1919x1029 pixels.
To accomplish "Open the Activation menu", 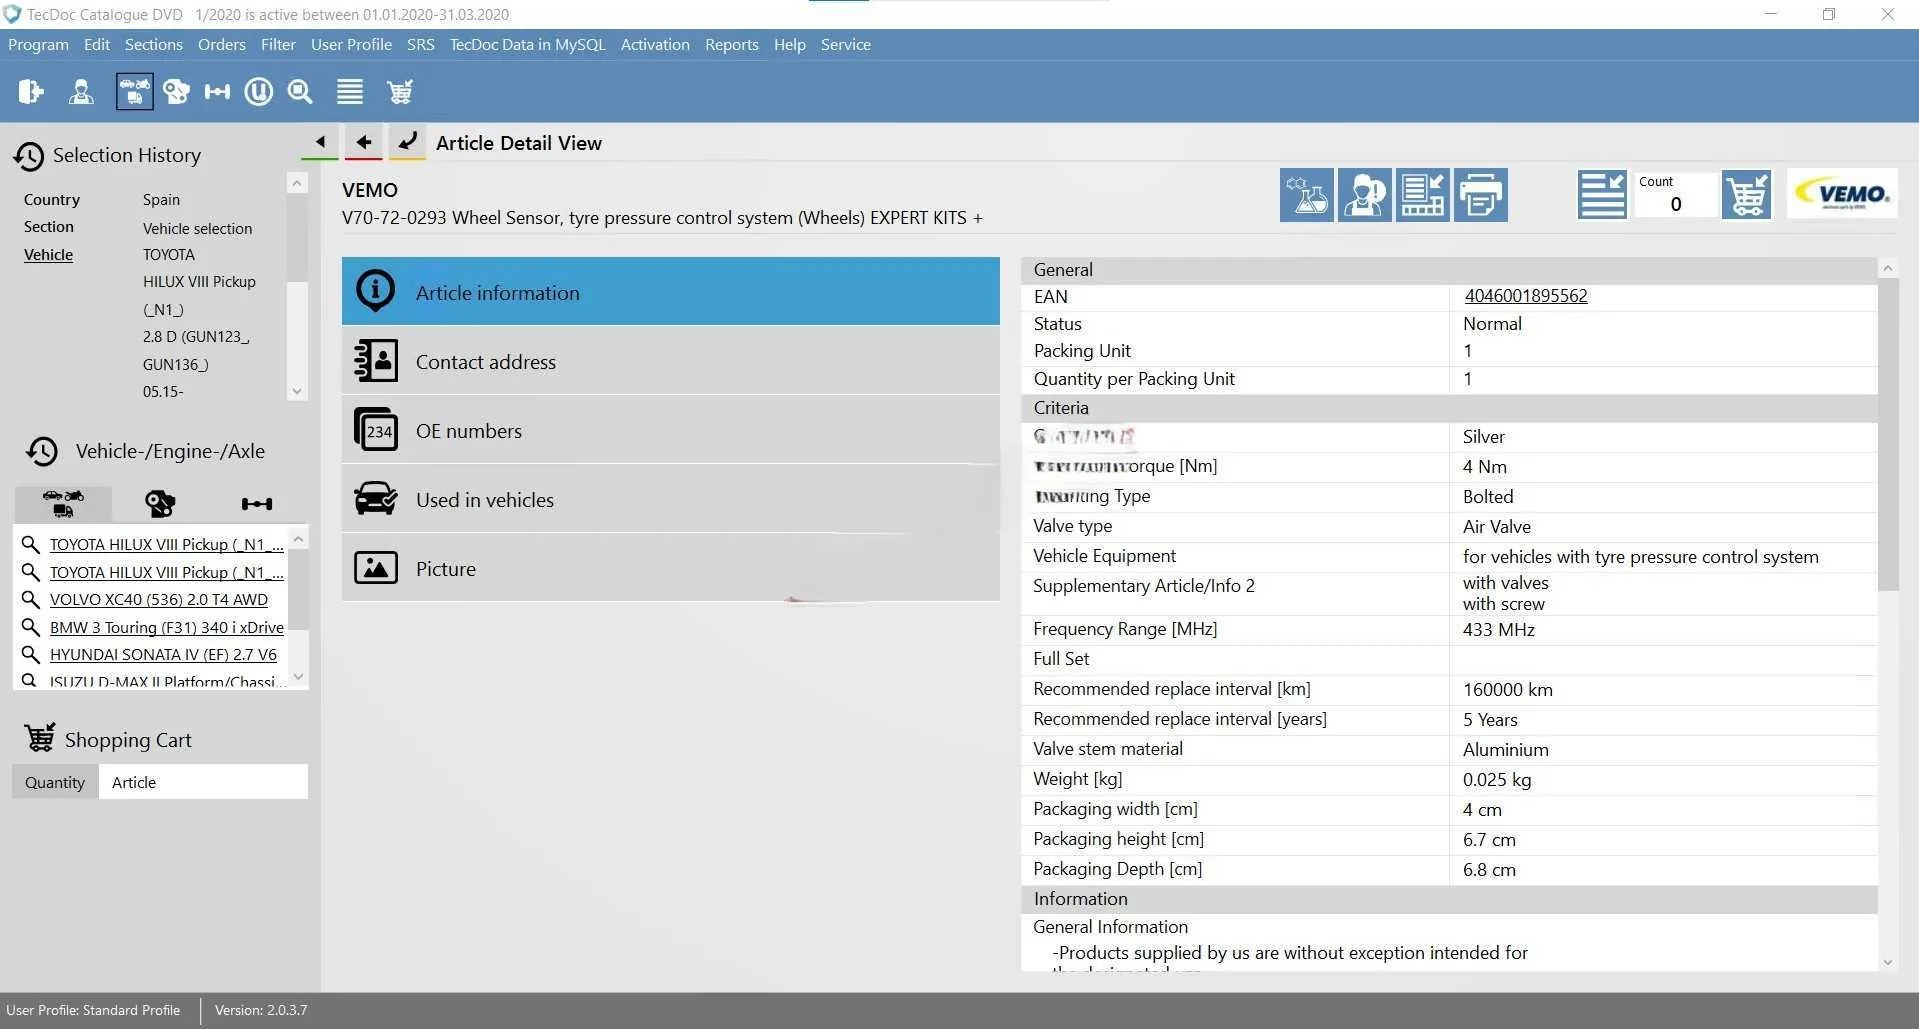I will 655,45.
